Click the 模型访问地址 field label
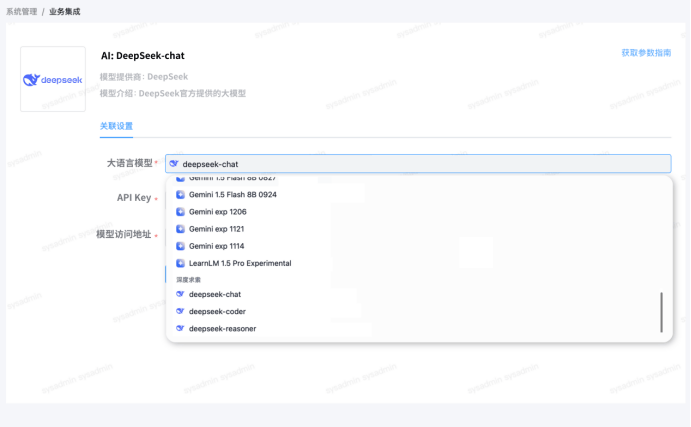 (x=124, y=234)
